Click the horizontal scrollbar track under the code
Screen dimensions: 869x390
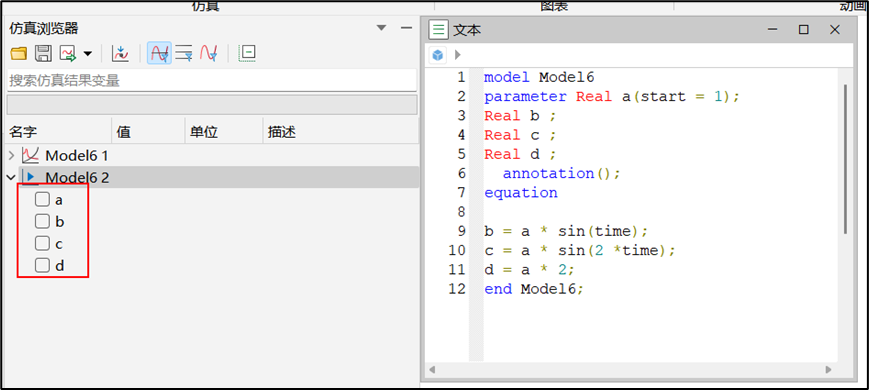[x=631, y=369]
